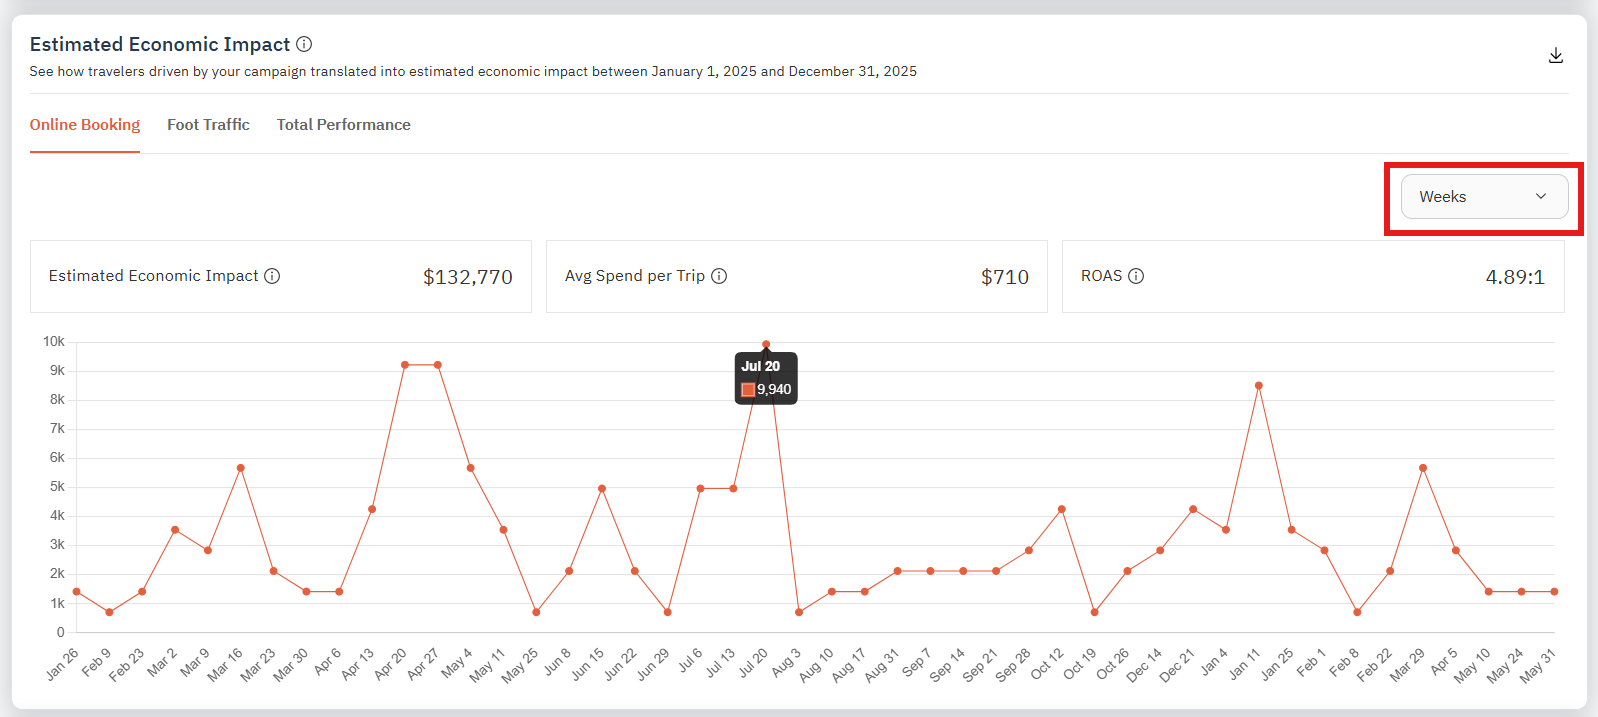Click the download icon in the header
This screenshot has height=717, width=1598.
[x=1555, y=56]
